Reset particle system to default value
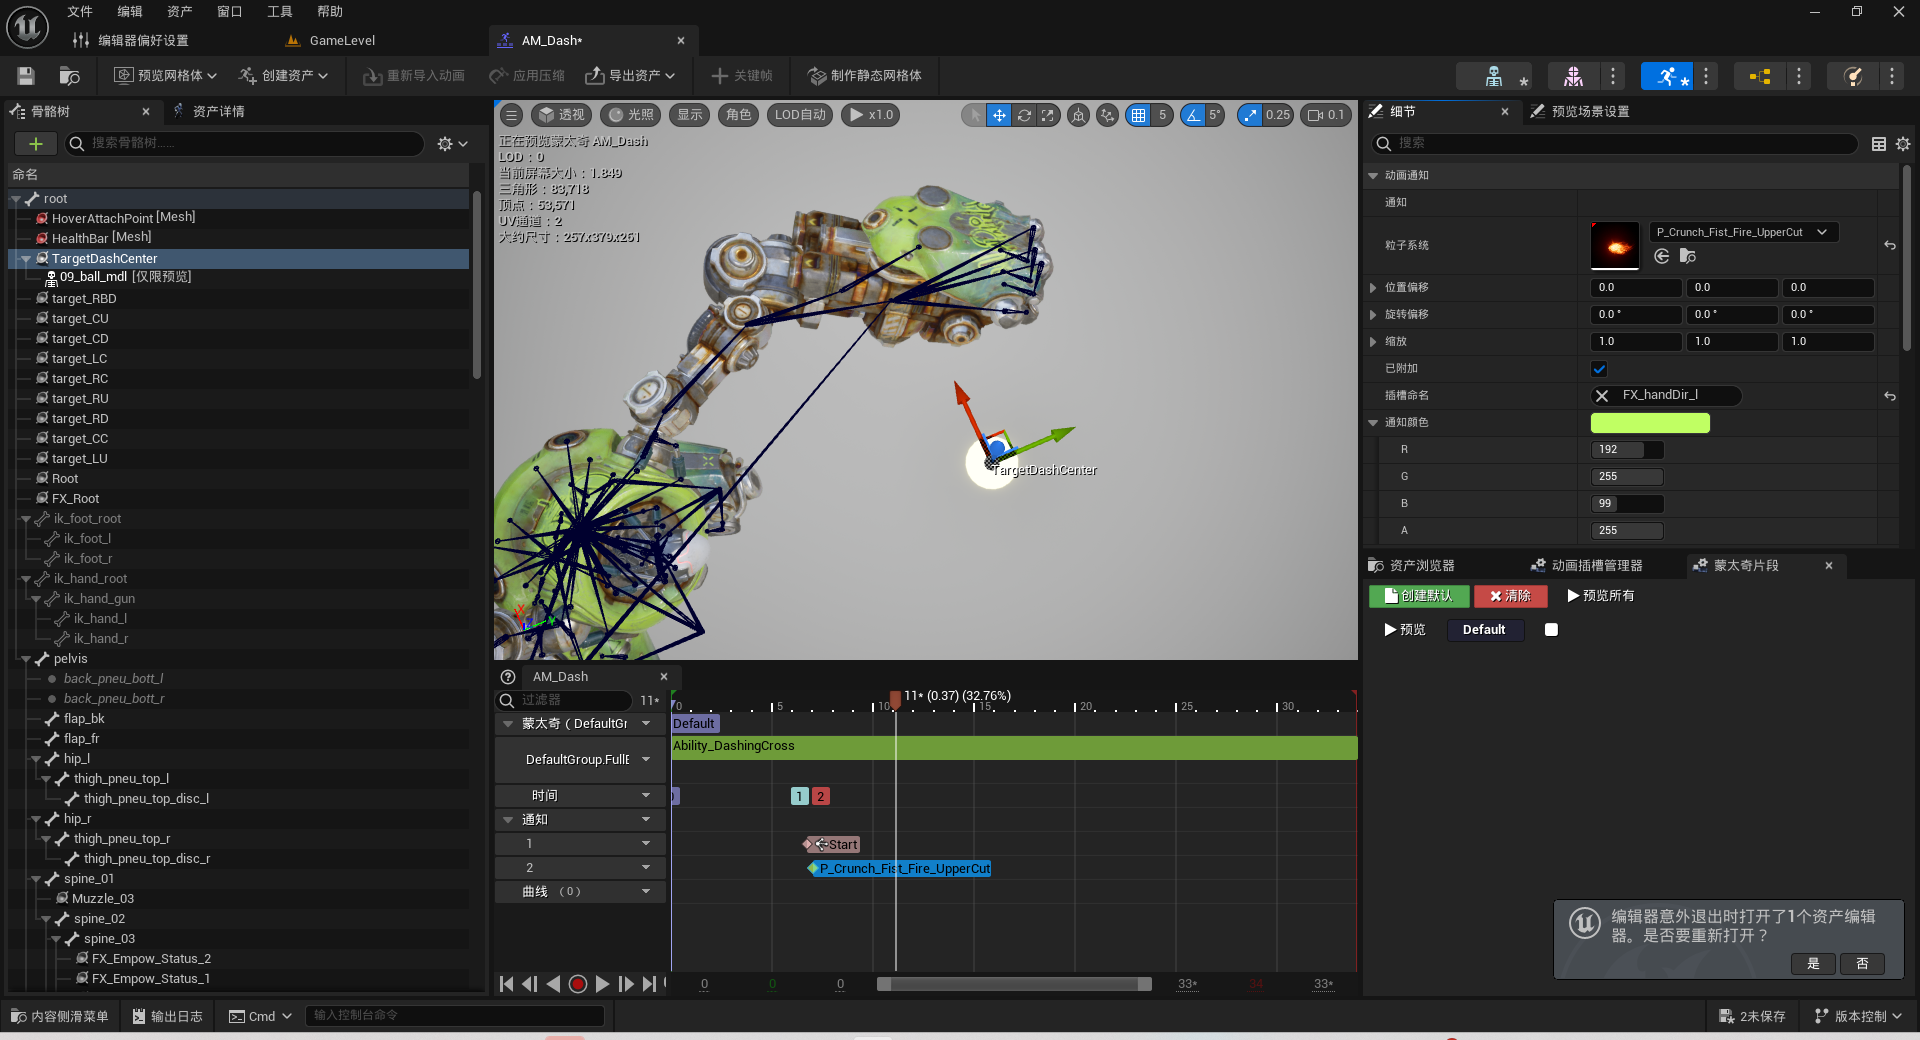The width and height of the screenshot is (1920, 1040). point(1890,245)
